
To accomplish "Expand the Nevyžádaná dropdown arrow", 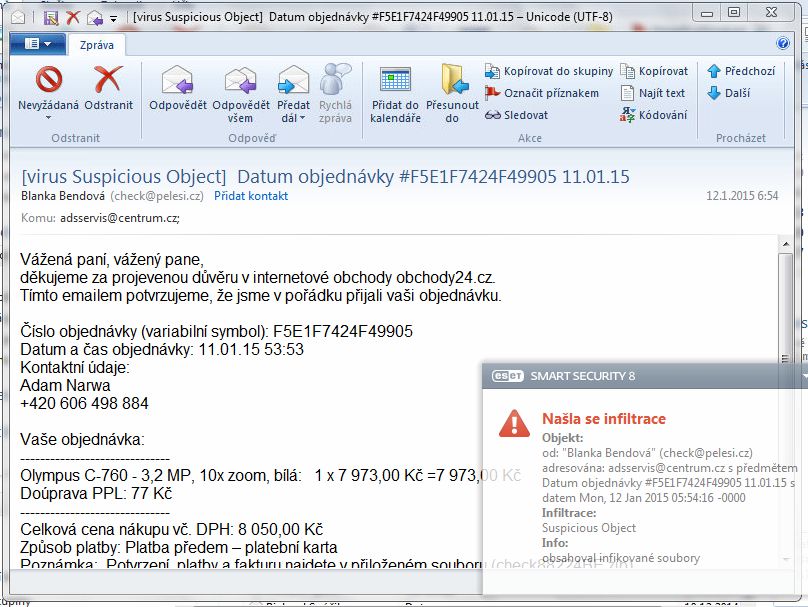I will [x=48, y=118].
